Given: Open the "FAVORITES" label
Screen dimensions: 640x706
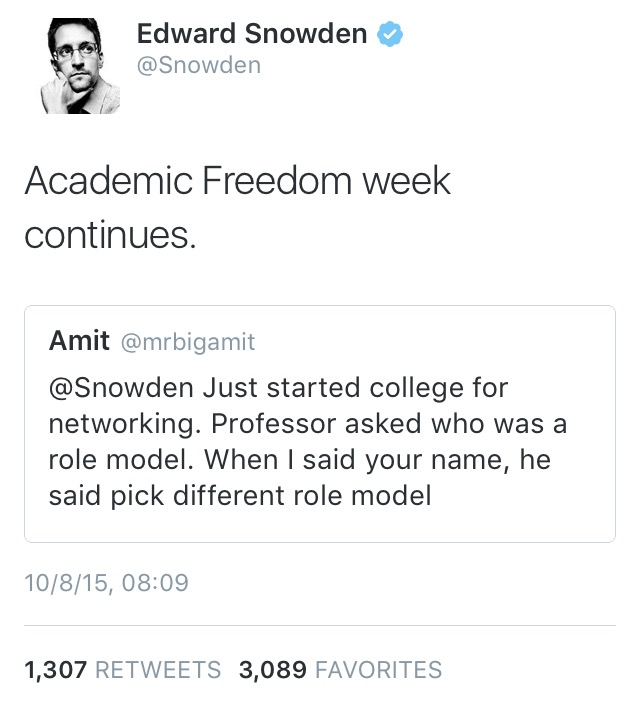Looking at the screenshot, I should click(378, 670).
